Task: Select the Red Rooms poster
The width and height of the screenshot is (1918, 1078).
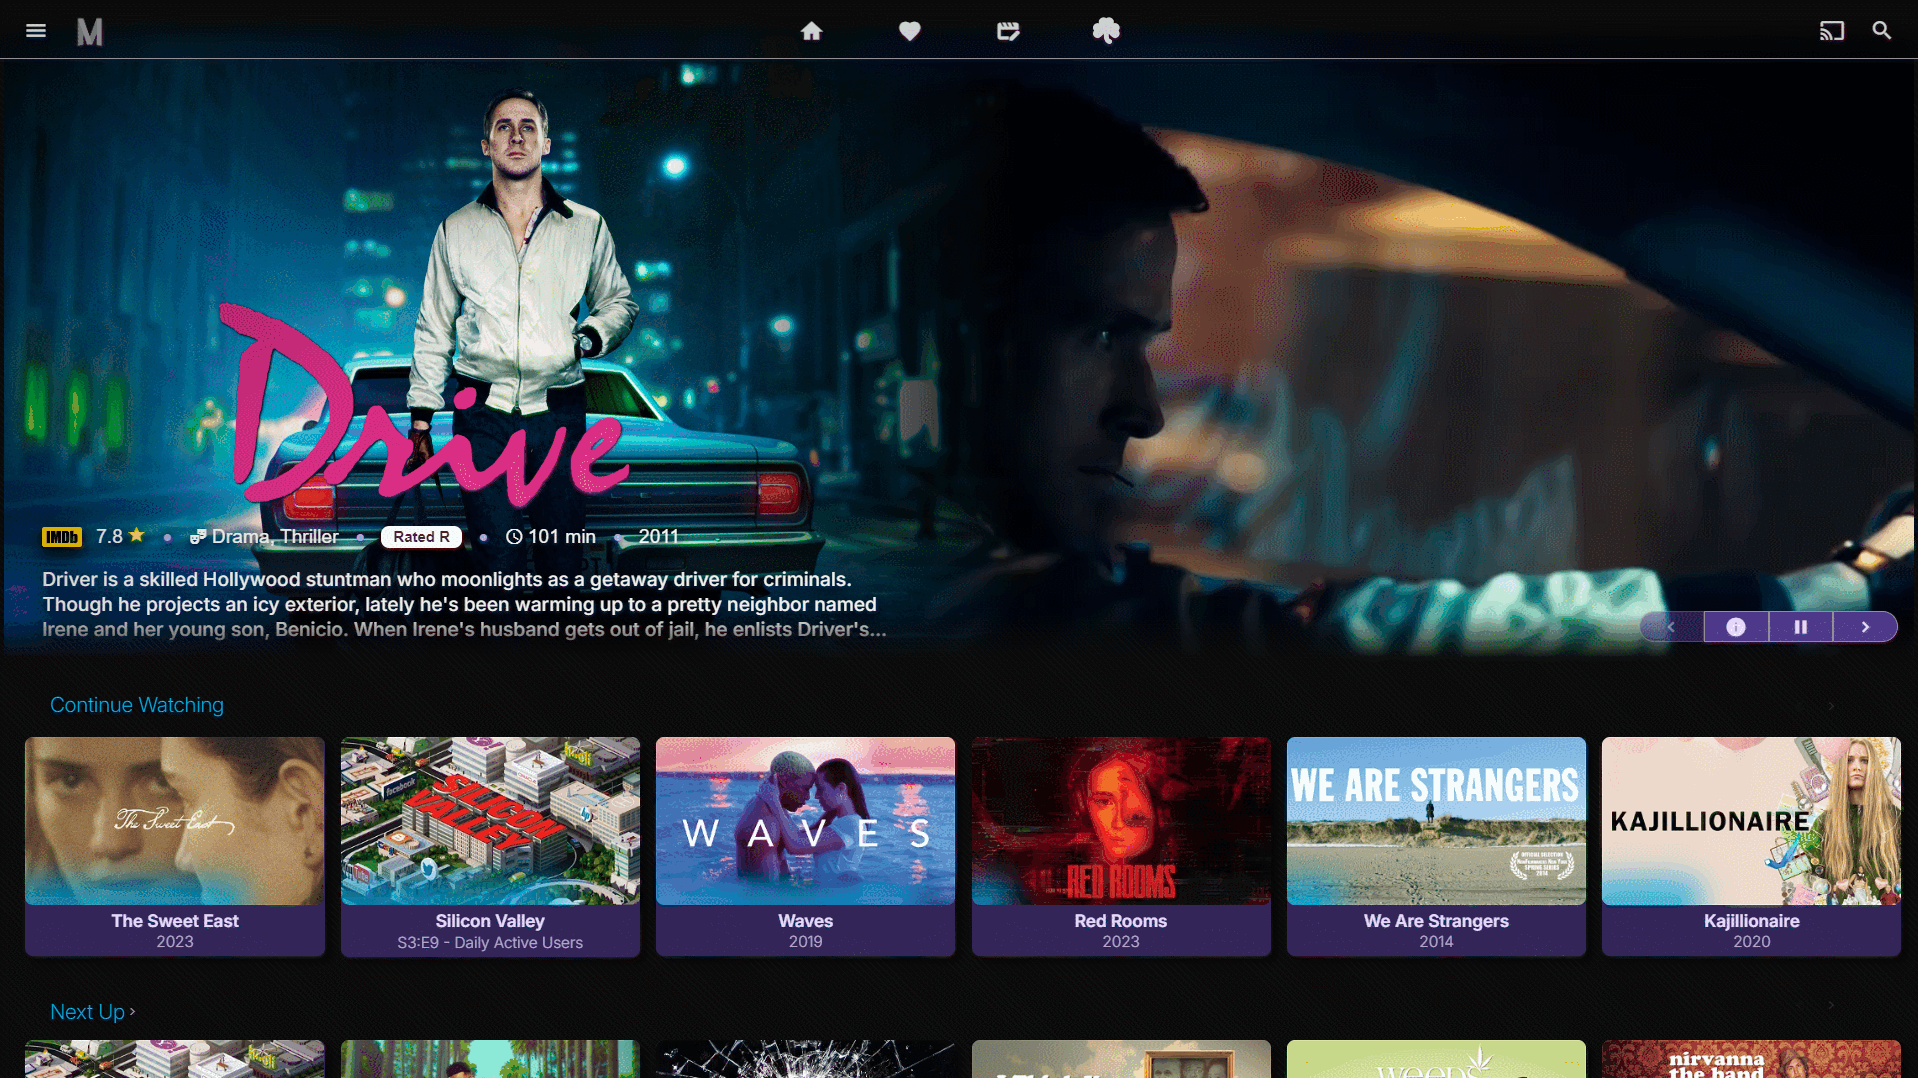Action: tap(1121, 822)
